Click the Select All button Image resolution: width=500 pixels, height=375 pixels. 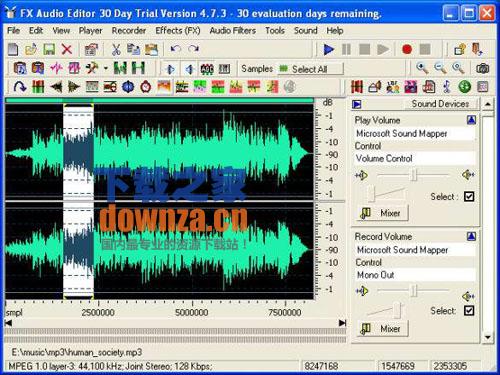point(310,69)
